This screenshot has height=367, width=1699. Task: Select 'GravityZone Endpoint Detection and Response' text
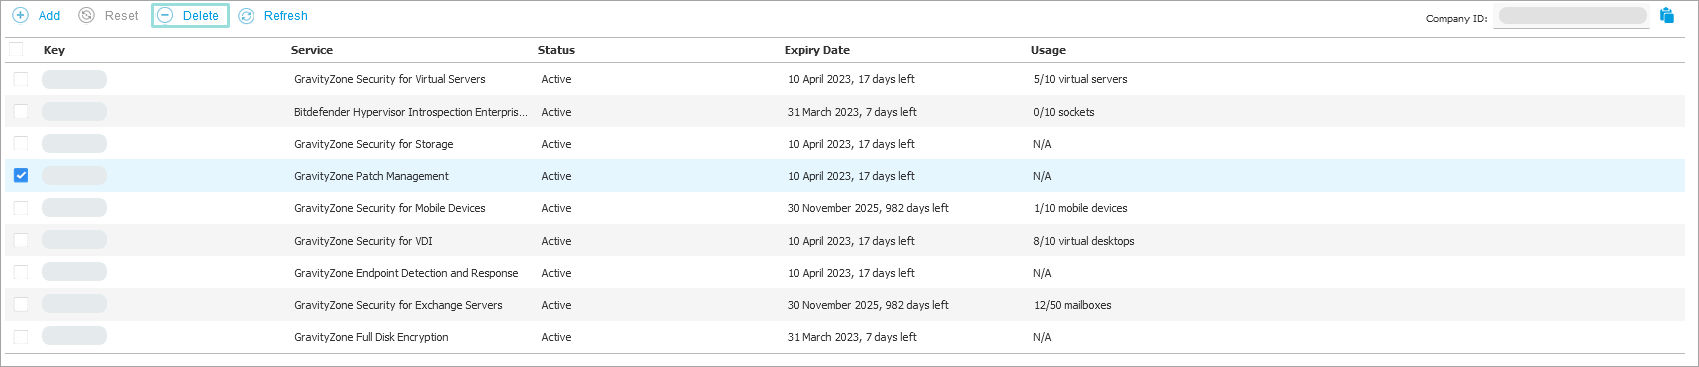coord(406,273)
